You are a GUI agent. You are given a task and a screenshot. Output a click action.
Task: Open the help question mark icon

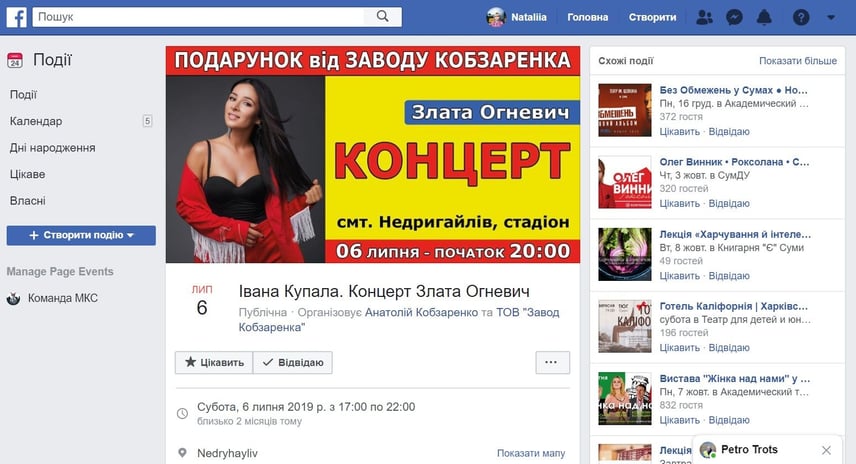coord(801,17)
